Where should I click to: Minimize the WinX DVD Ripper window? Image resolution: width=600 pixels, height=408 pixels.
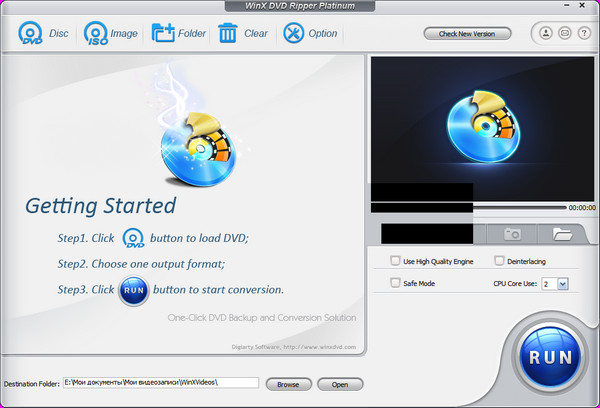point(567,5)
